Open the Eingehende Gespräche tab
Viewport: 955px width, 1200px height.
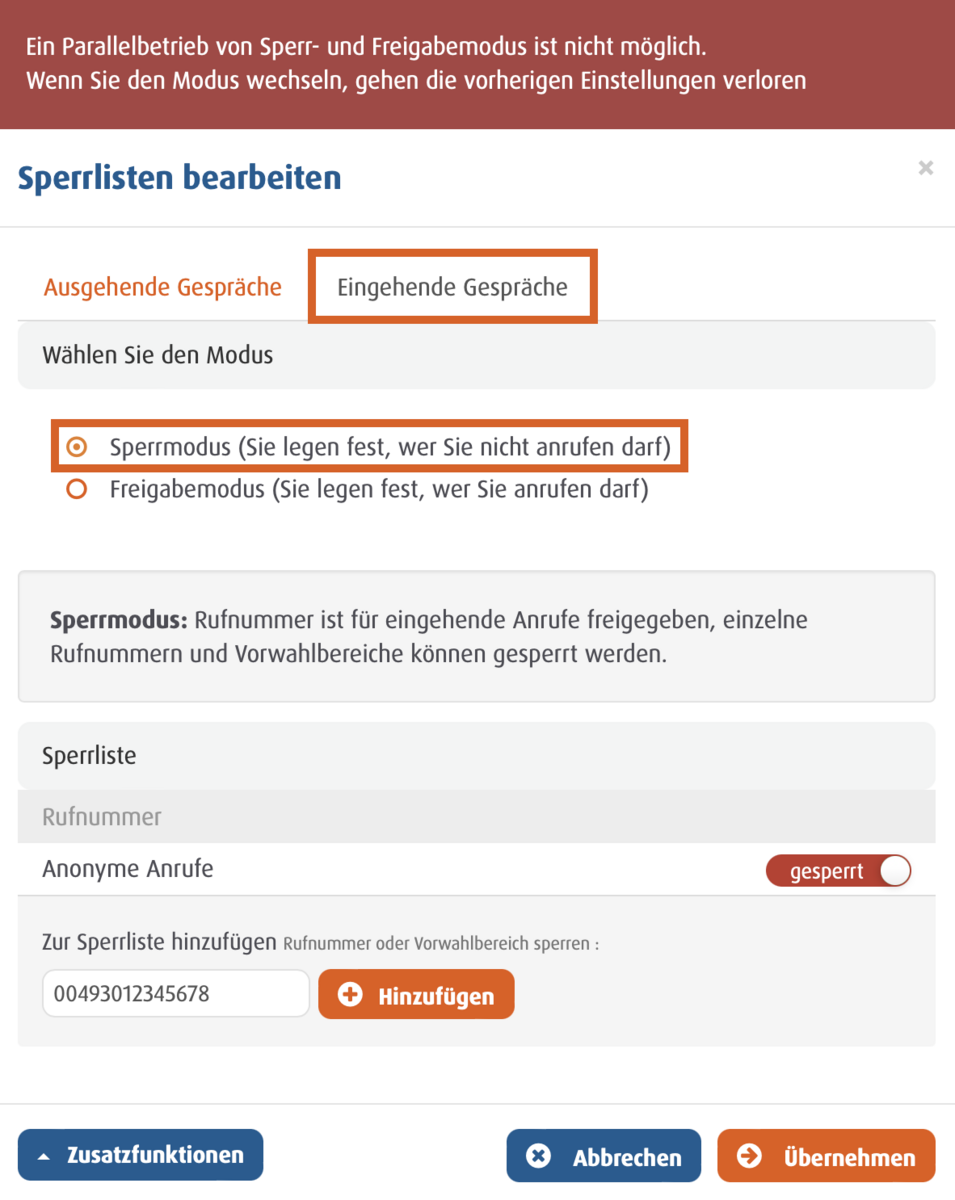click(452, 288)
